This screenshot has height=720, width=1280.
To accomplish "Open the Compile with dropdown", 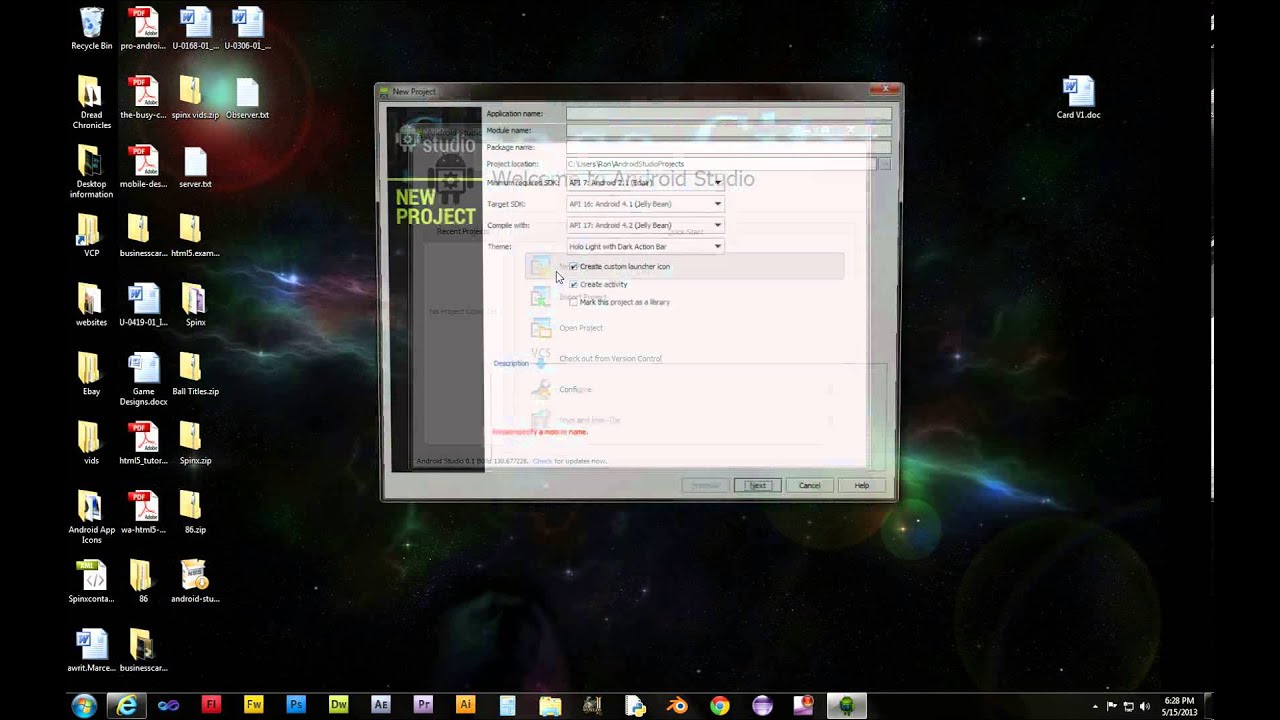I will tap(644, 225).
